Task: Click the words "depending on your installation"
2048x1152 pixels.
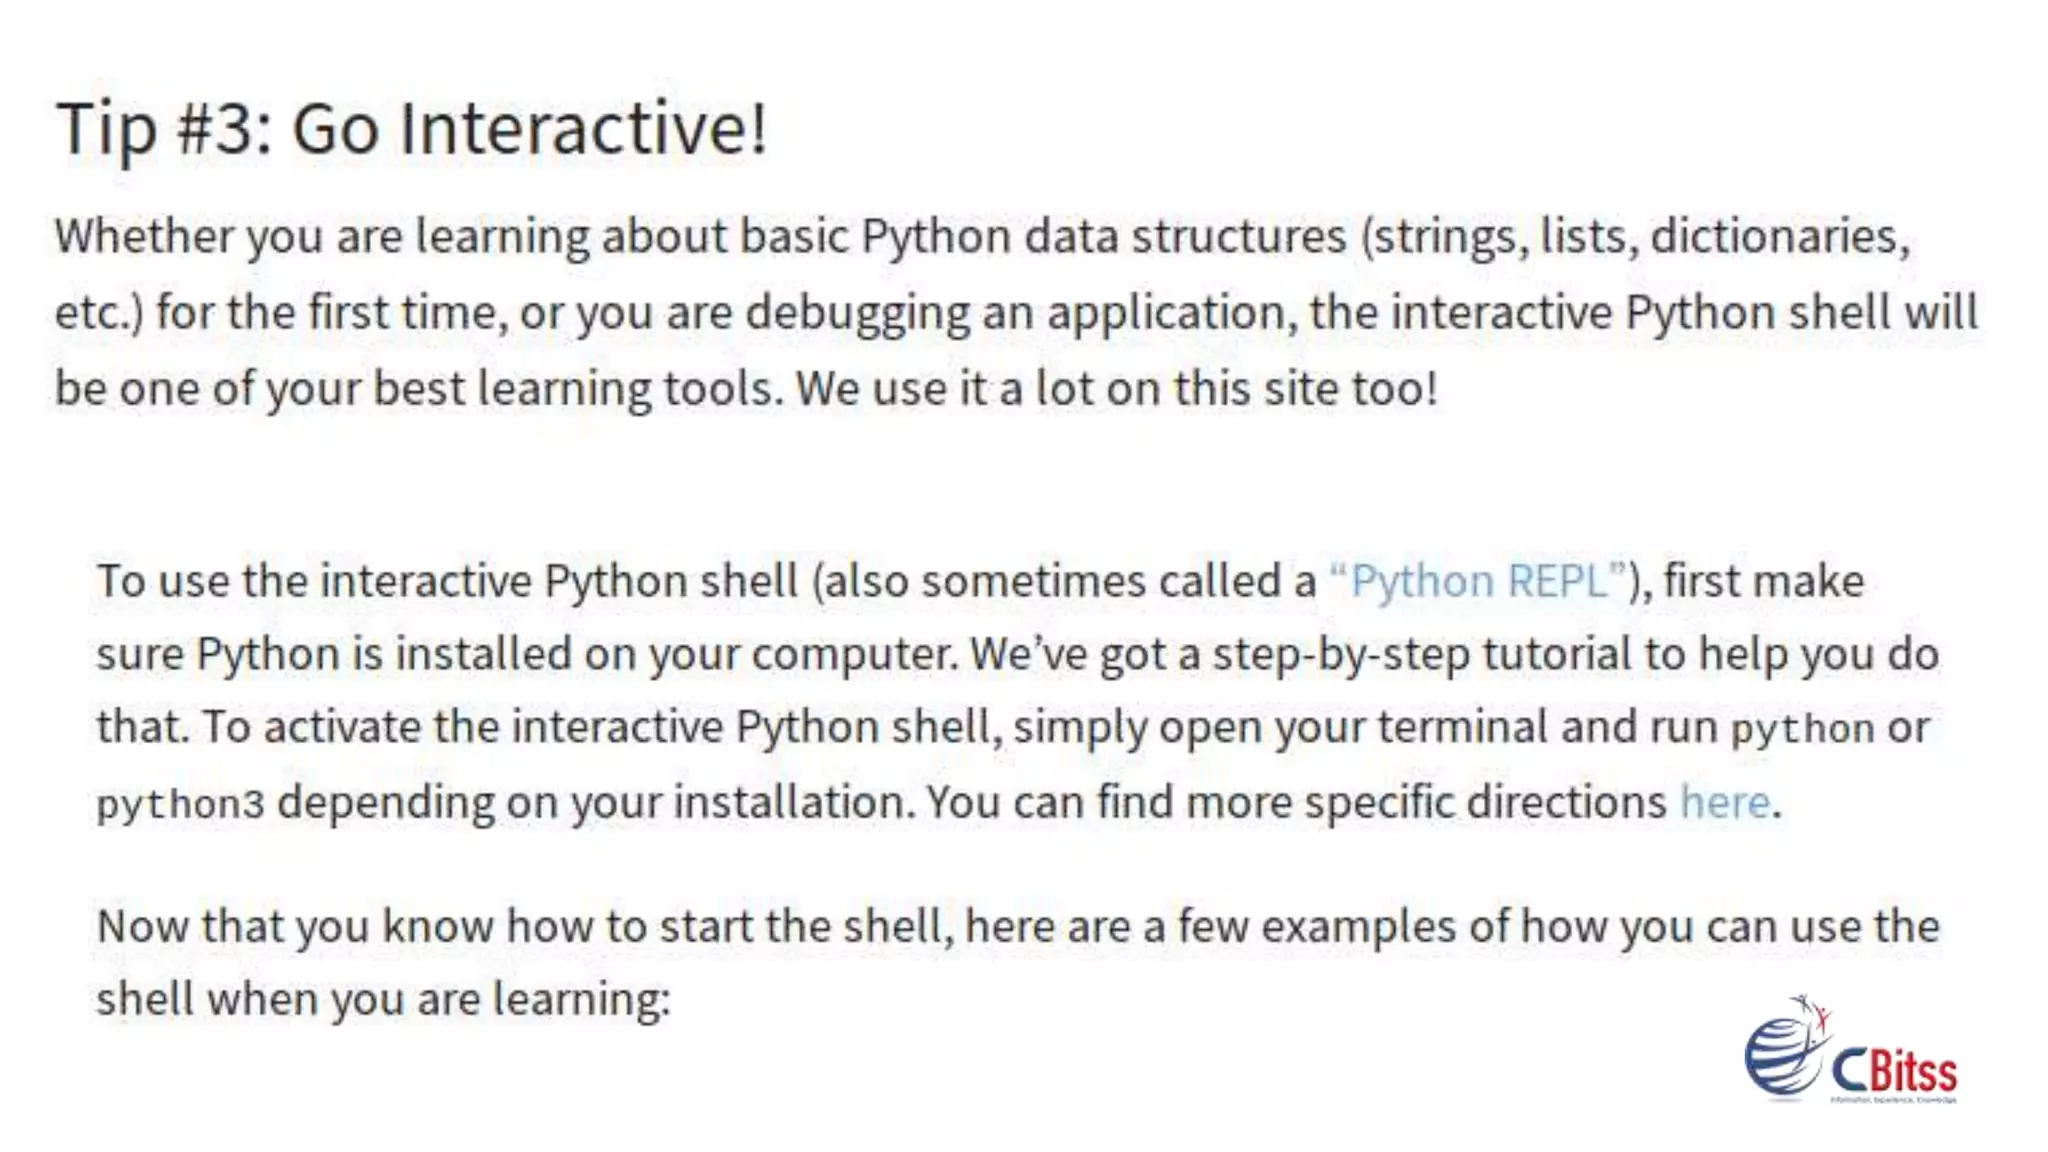Action: pos(594,803)
